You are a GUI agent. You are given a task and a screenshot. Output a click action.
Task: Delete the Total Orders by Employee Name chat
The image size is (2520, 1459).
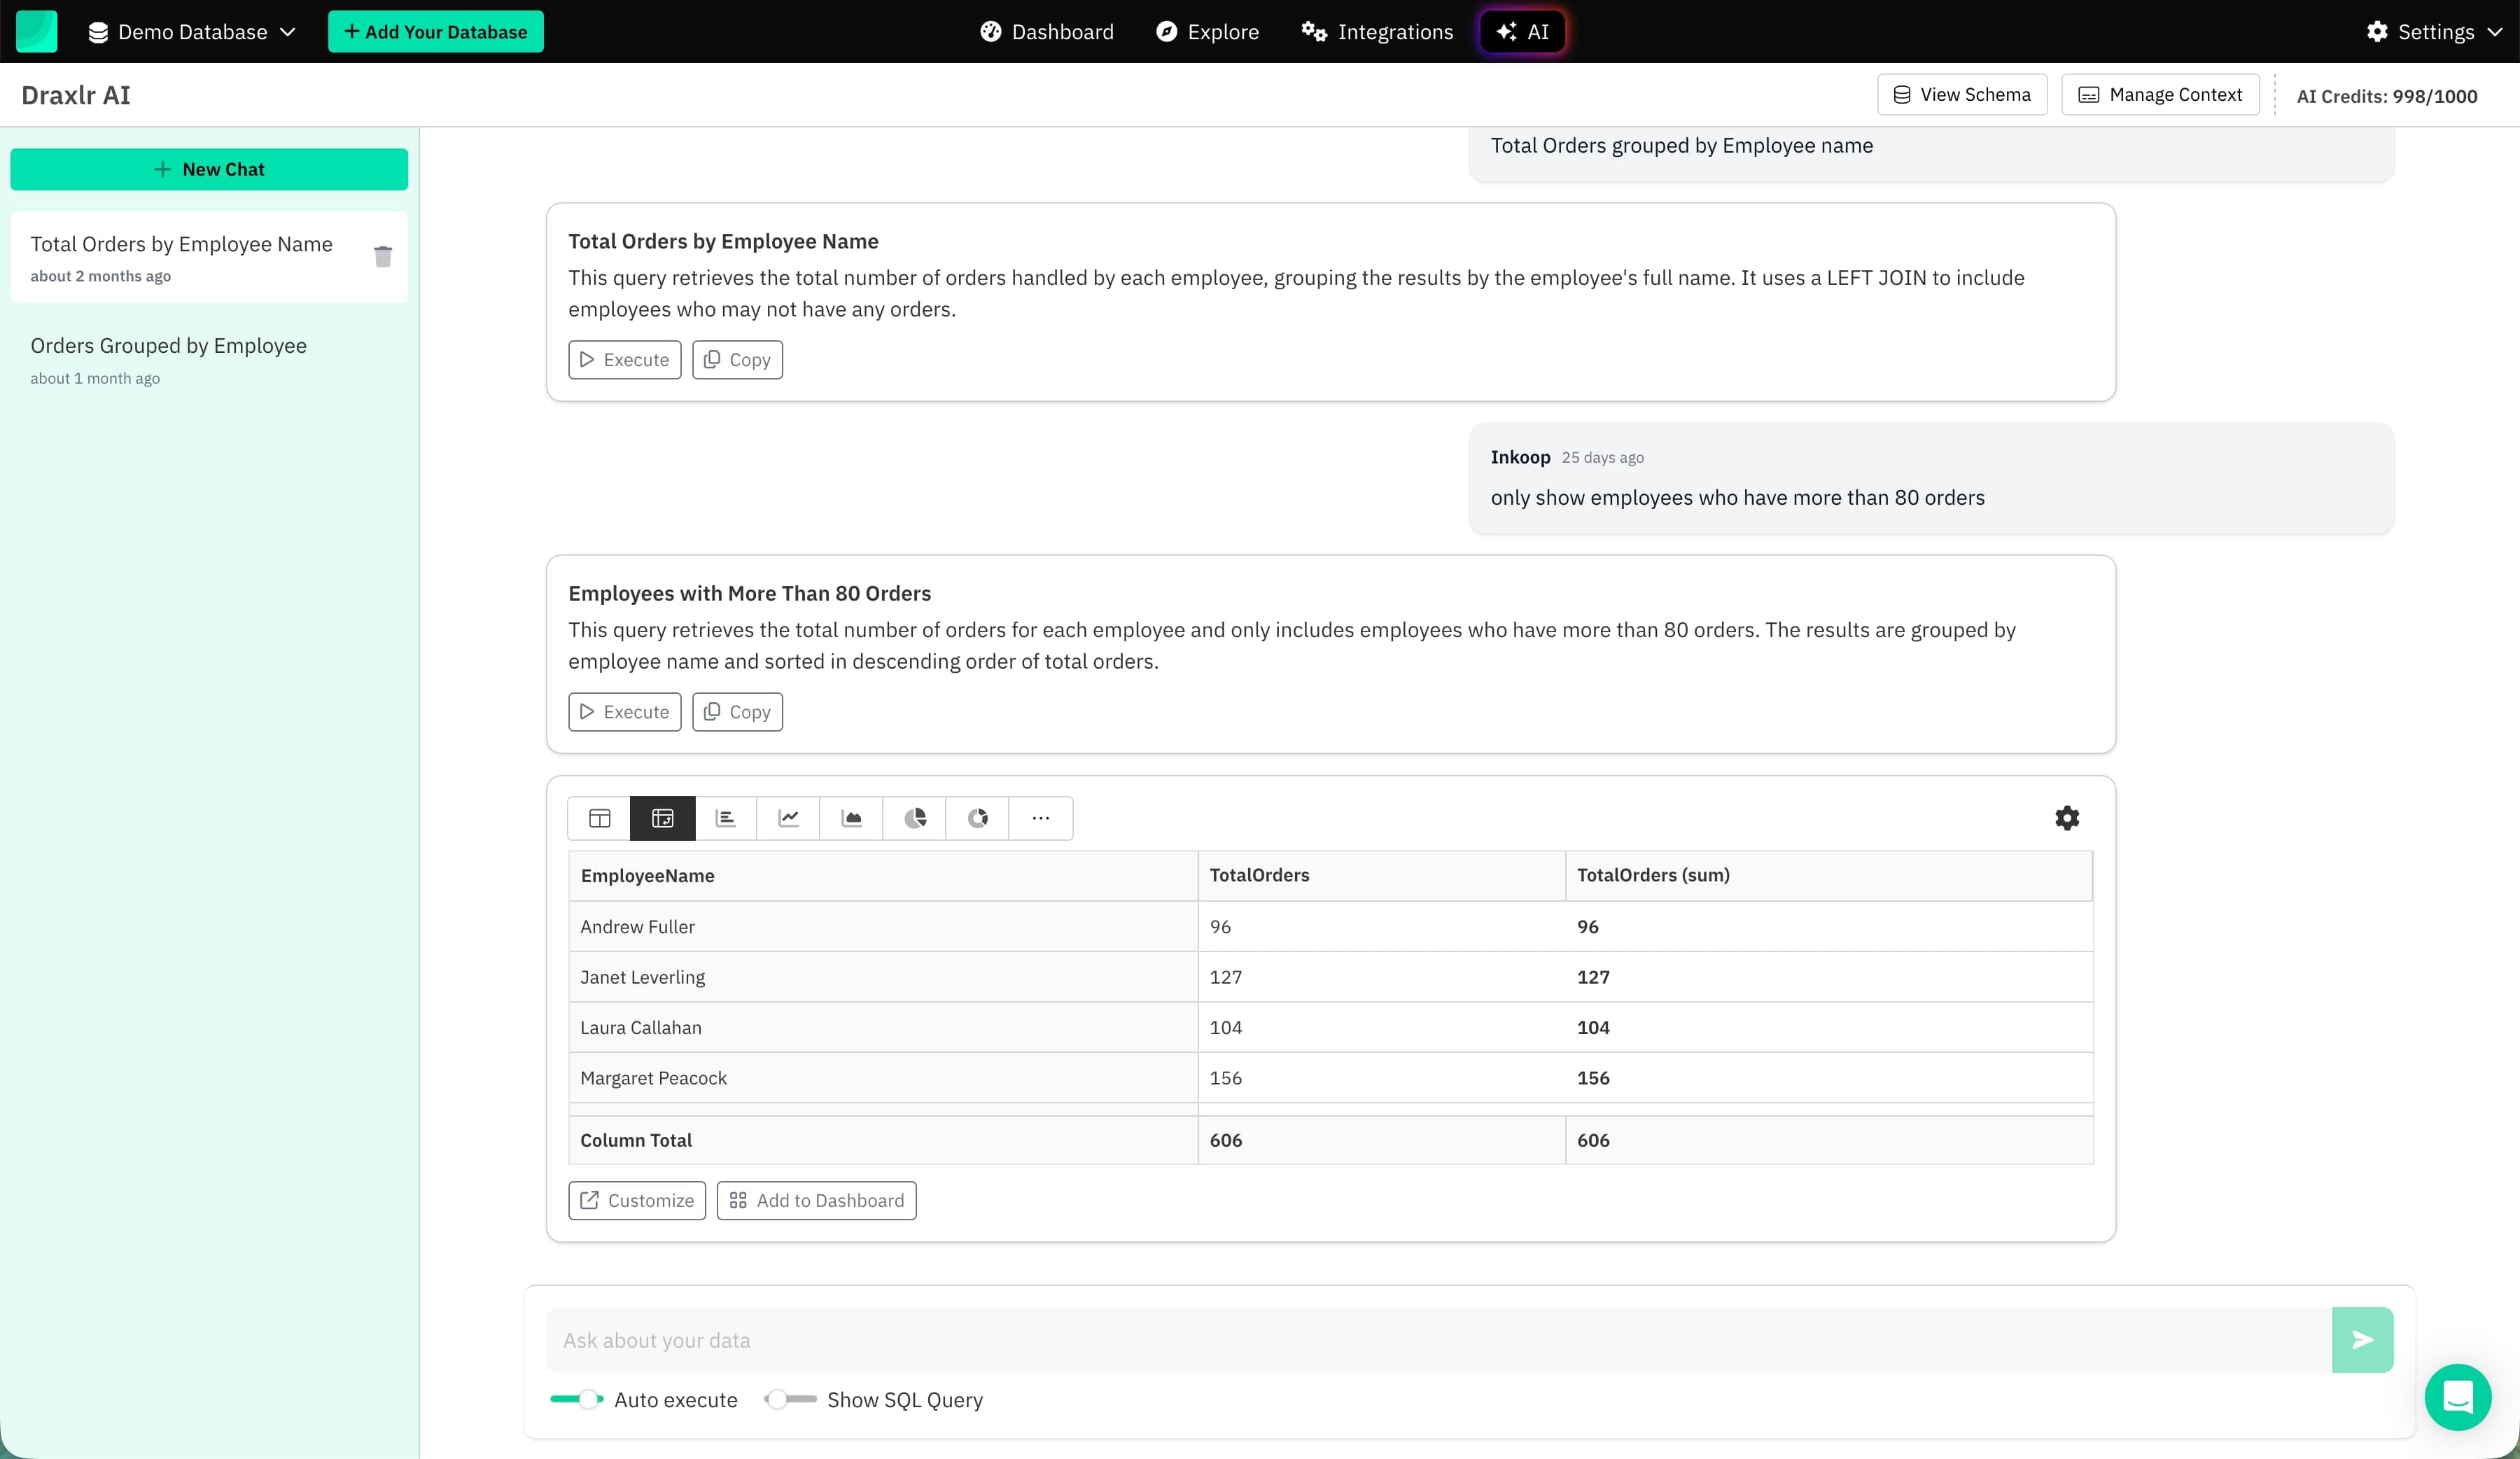click(383, 257)
